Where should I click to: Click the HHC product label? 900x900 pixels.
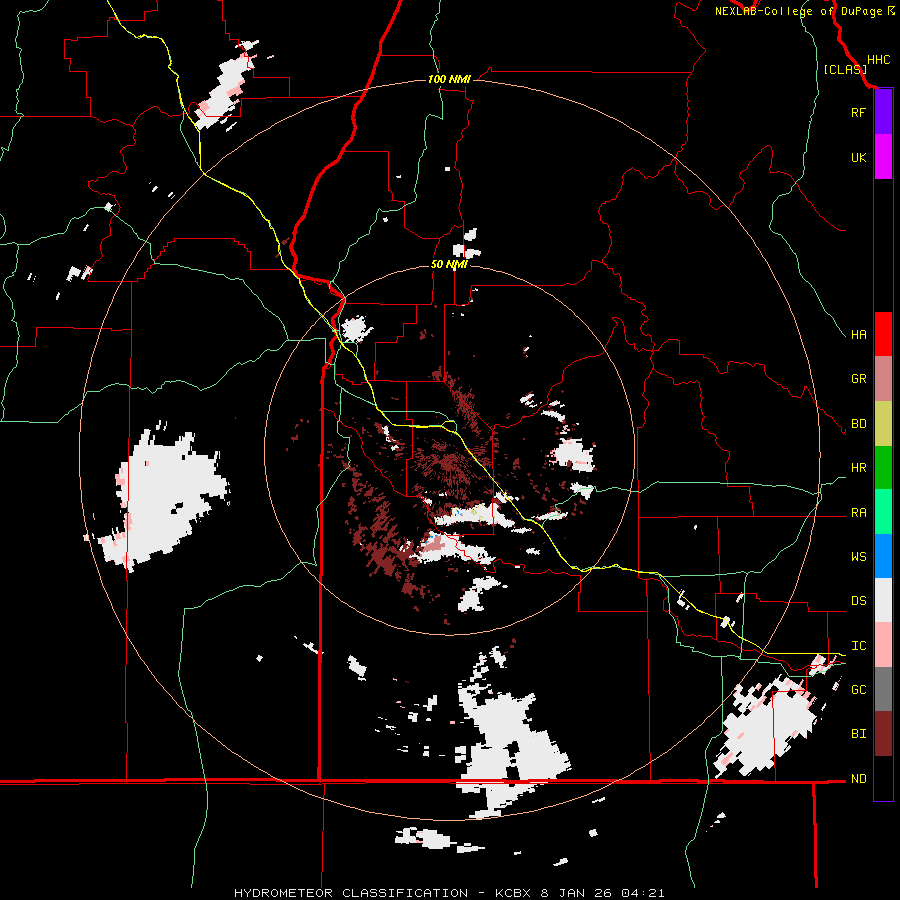[x=879, y=60]
